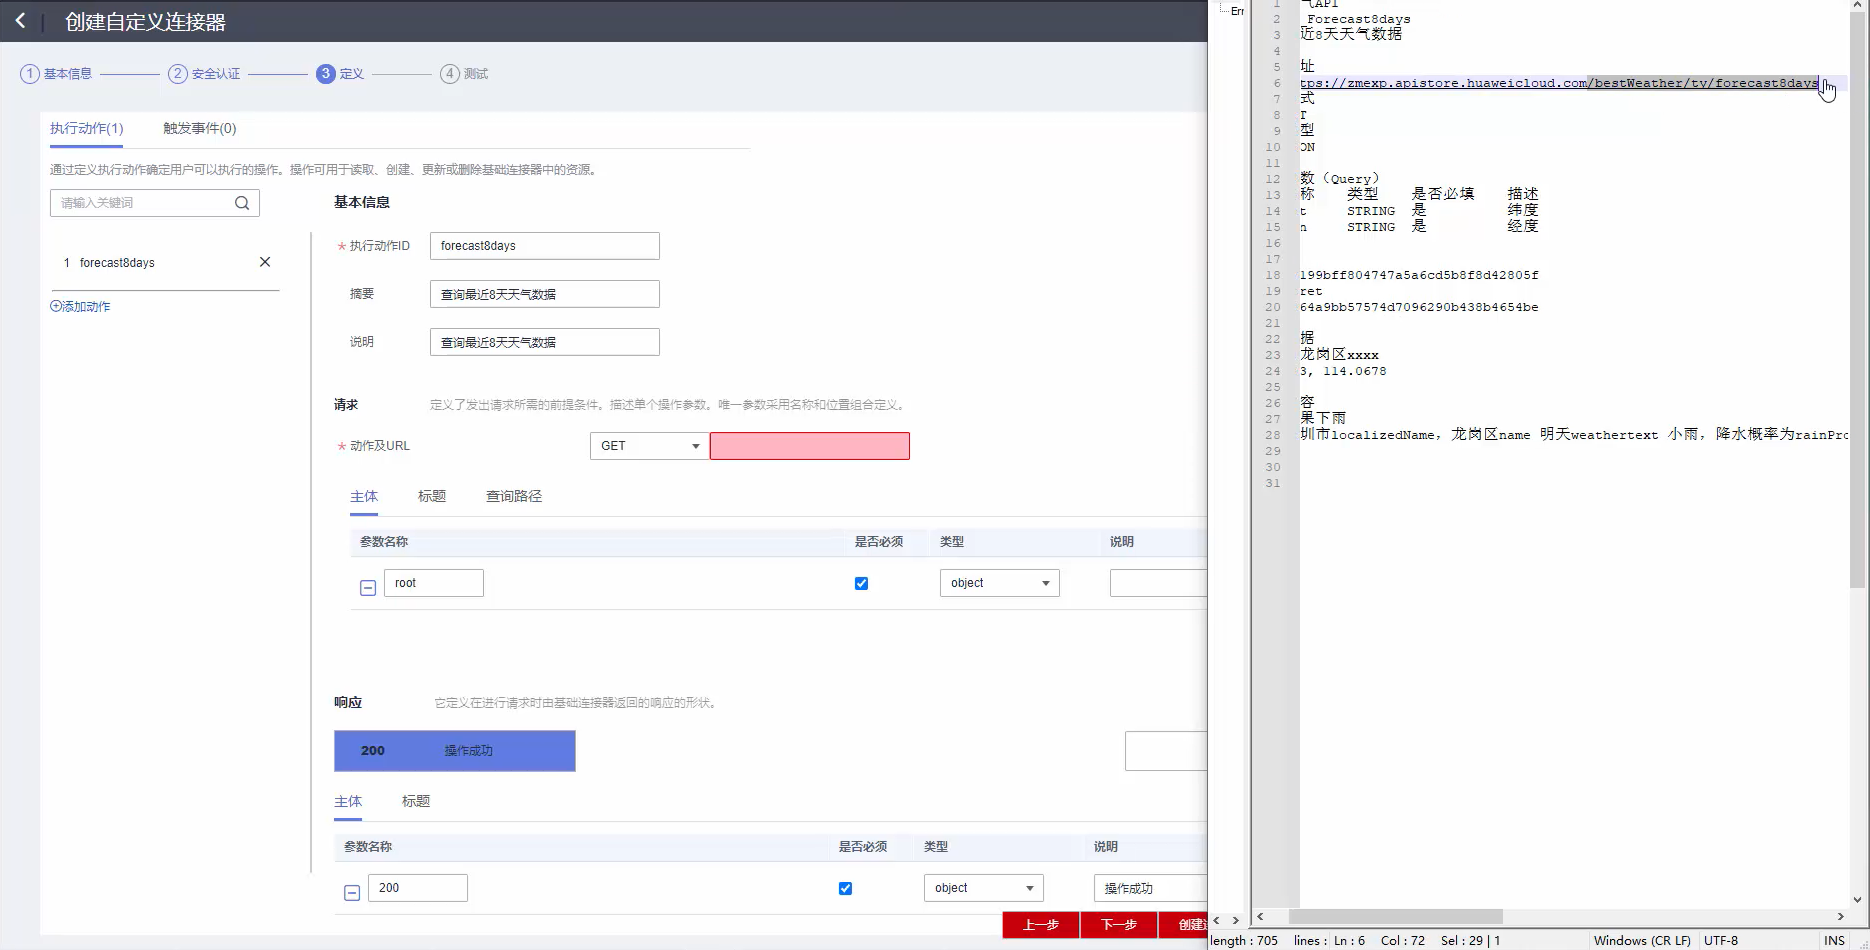
Task: Go back using the header back arrow
Action: point(20,21)
